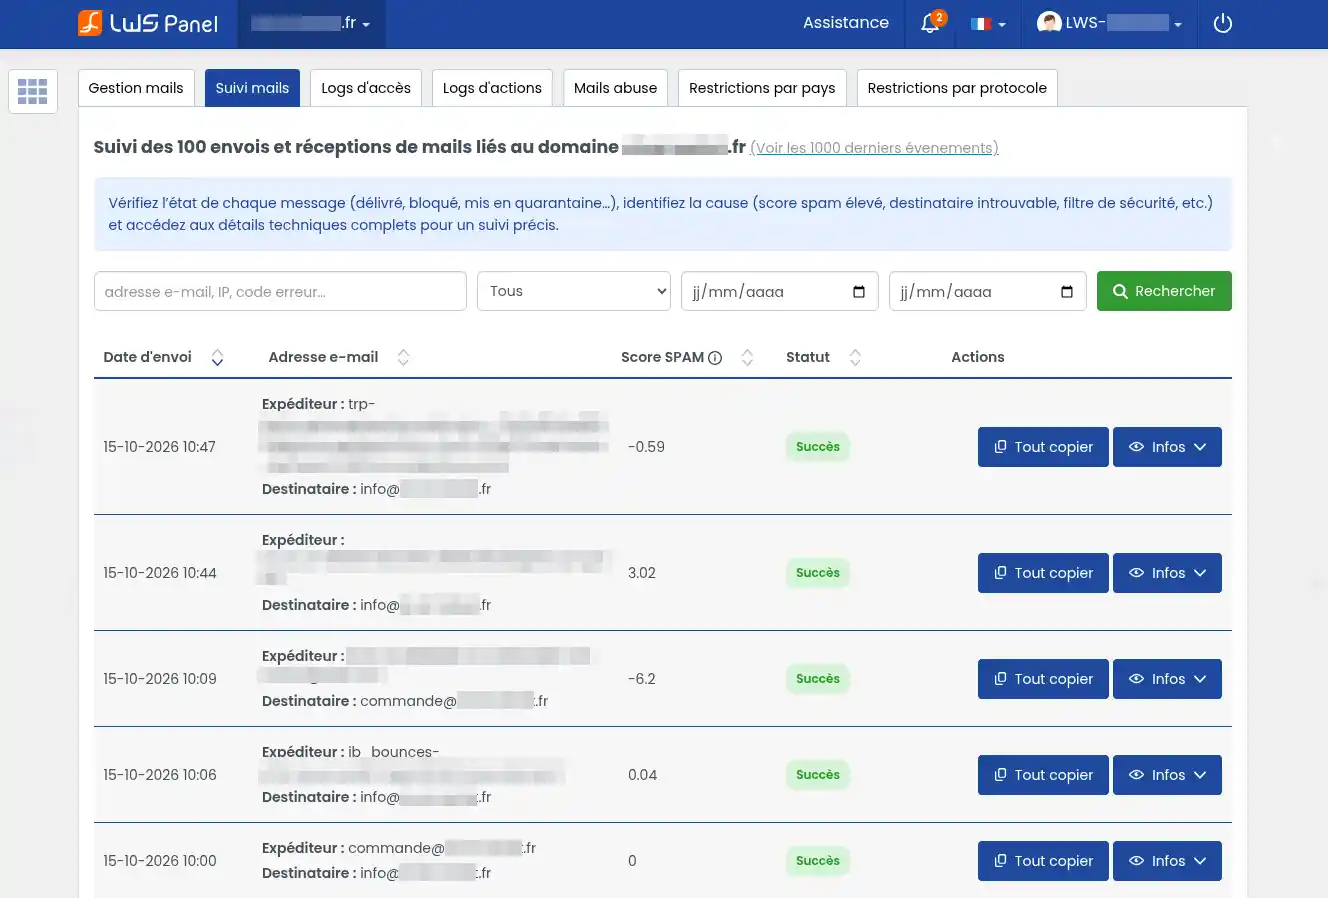Screen dimensions: 1328x898
Task: Click Tout copier on the 10:44 row
Action: click(1043, 573)
